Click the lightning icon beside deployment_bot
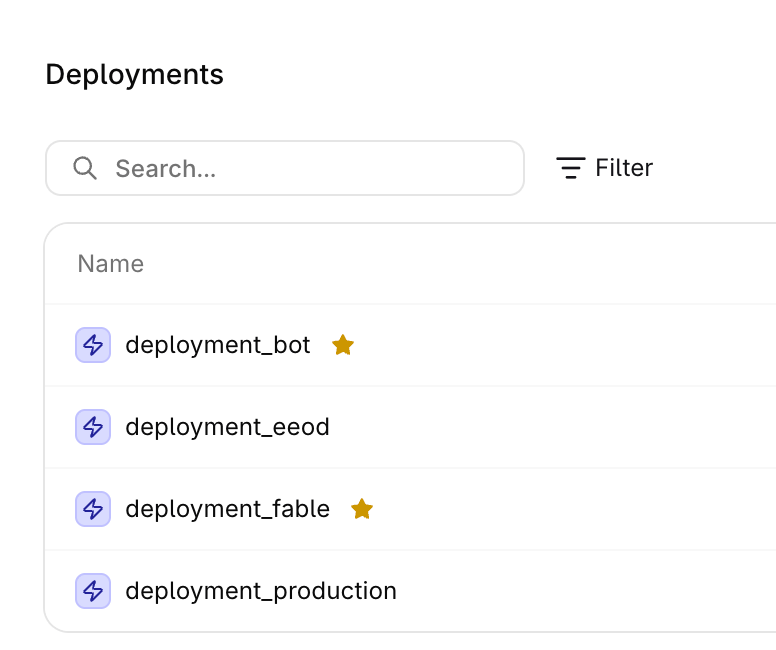Viewport: 776px width, 650px height. coord(93,345)
